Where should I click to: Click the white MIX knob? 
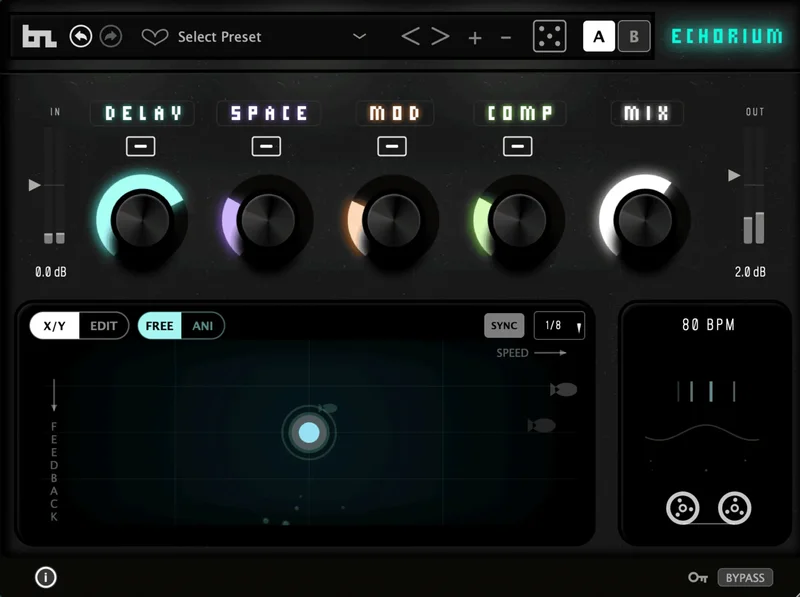pos(645,220)
